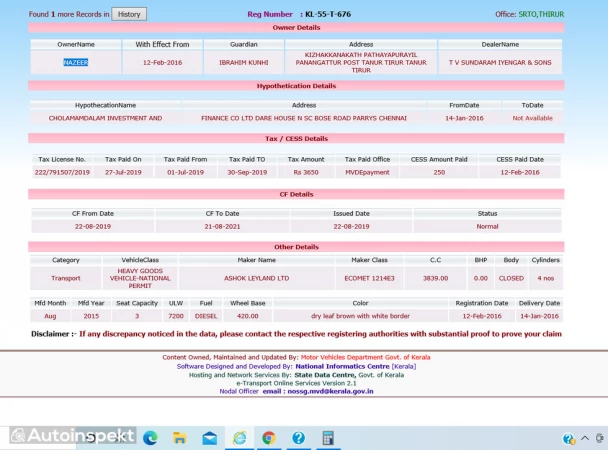Click the CF Details section header

pos(296,194)
